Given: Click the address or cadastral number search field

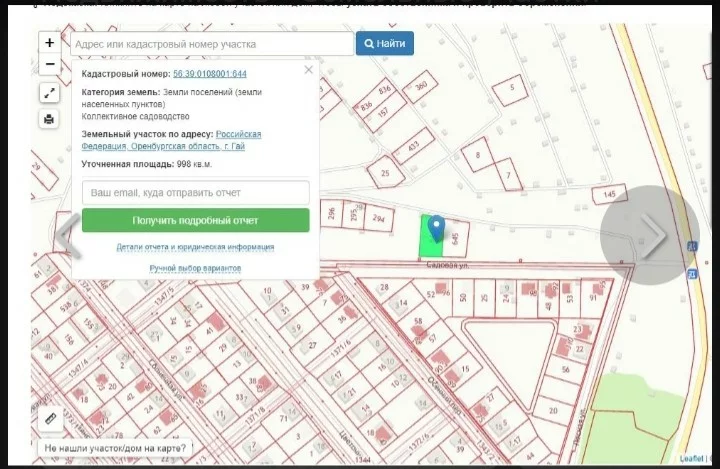Looking at the screenshot, I should click(212, 44).
